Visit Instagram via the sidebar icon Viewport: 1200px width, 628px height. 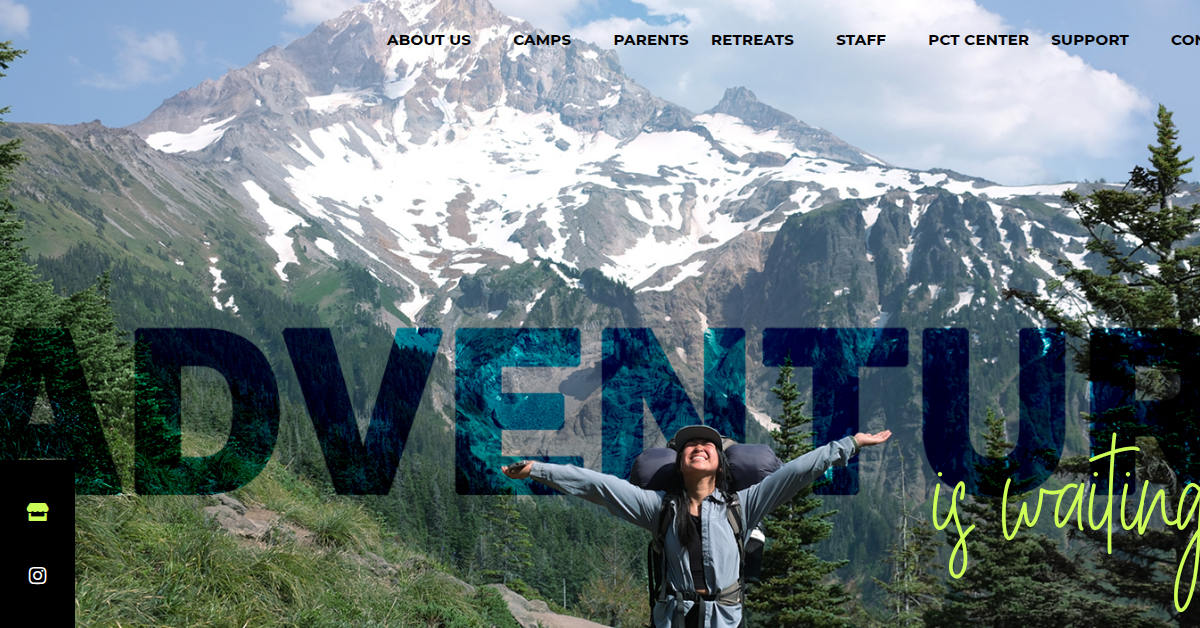click(x=37, y=575)
